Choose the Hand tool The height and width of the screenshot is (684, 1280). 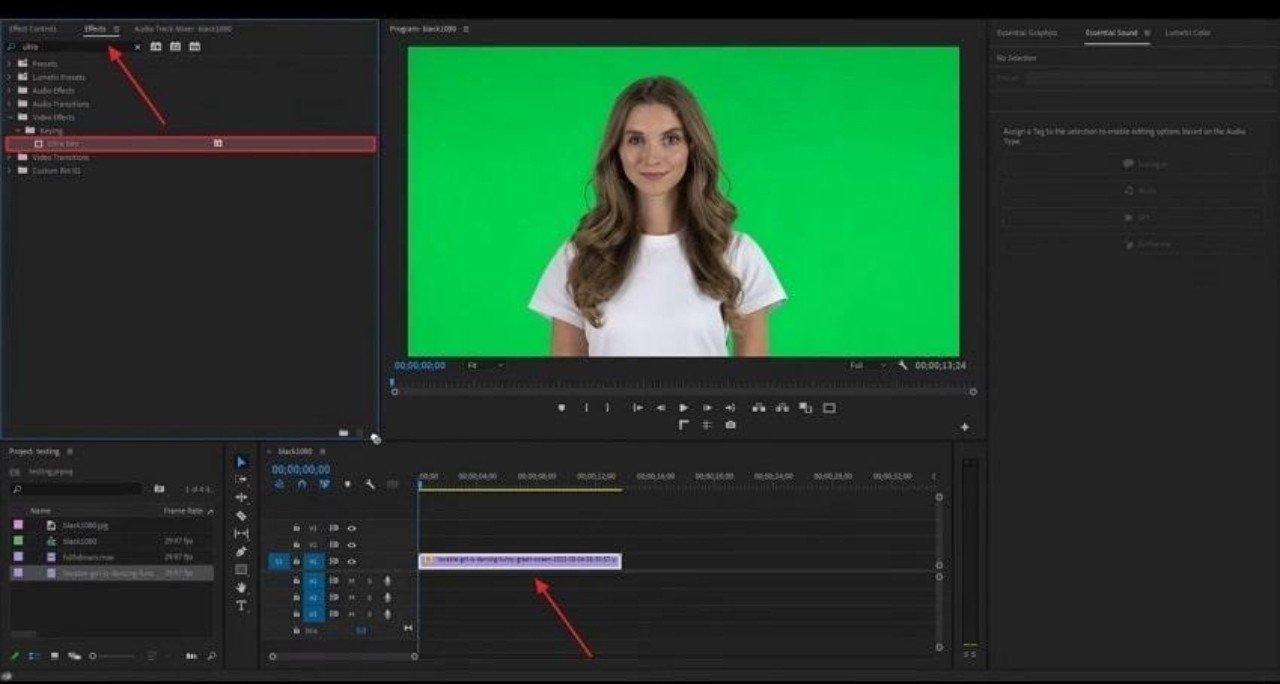pos(241,587)
